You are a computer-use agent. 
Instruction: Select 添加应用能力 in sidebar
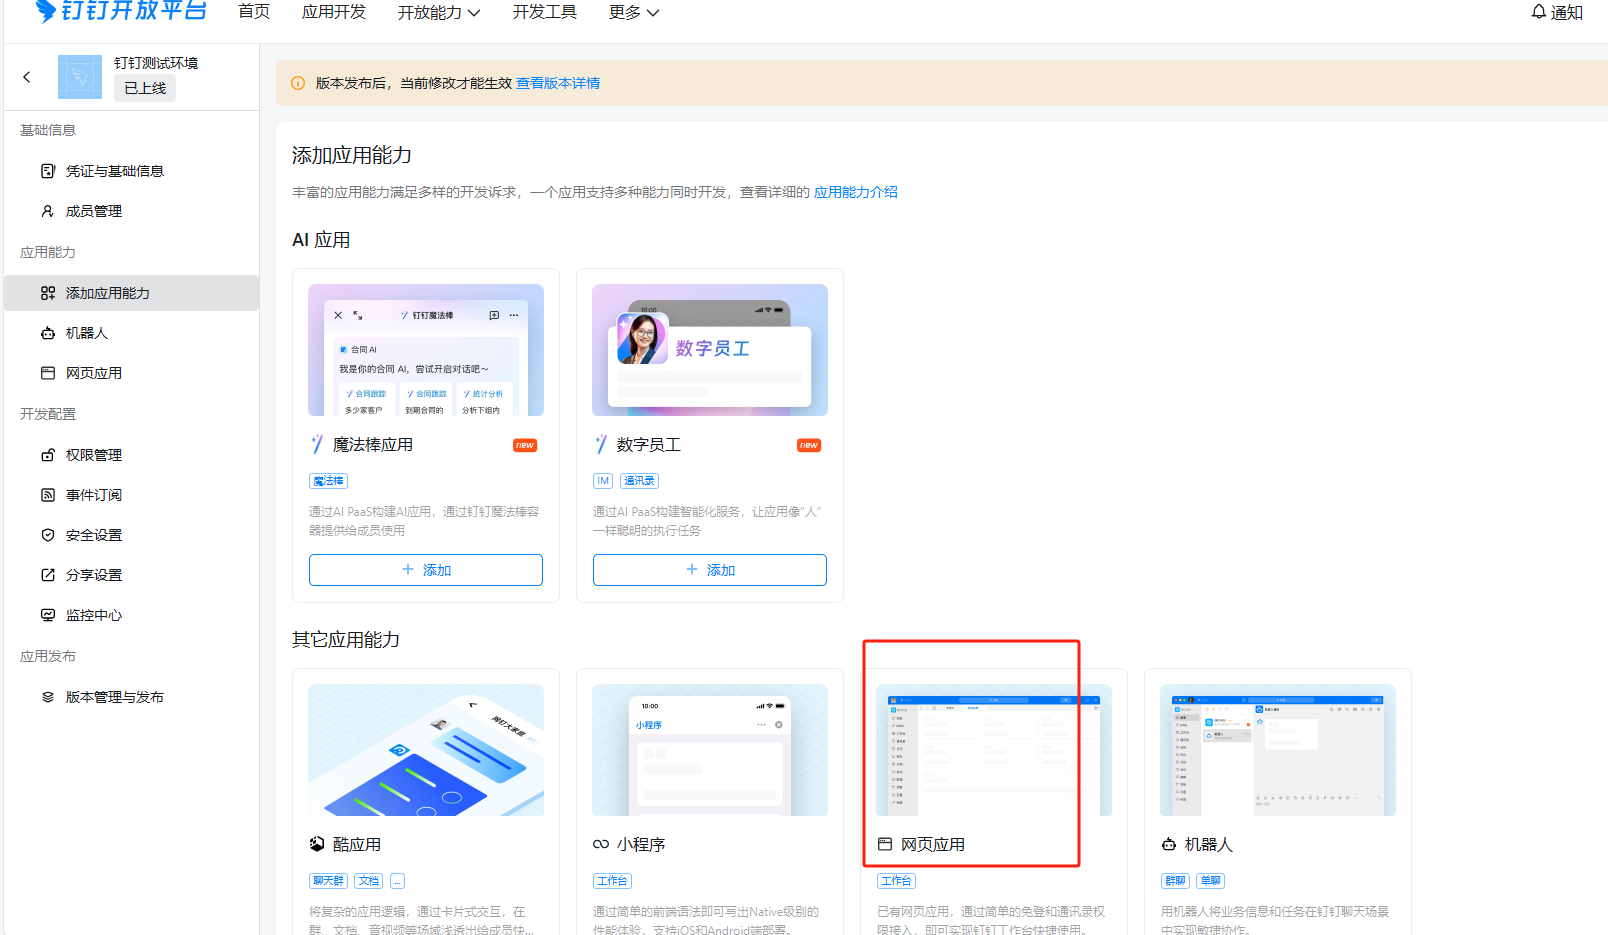click(132, 293)
